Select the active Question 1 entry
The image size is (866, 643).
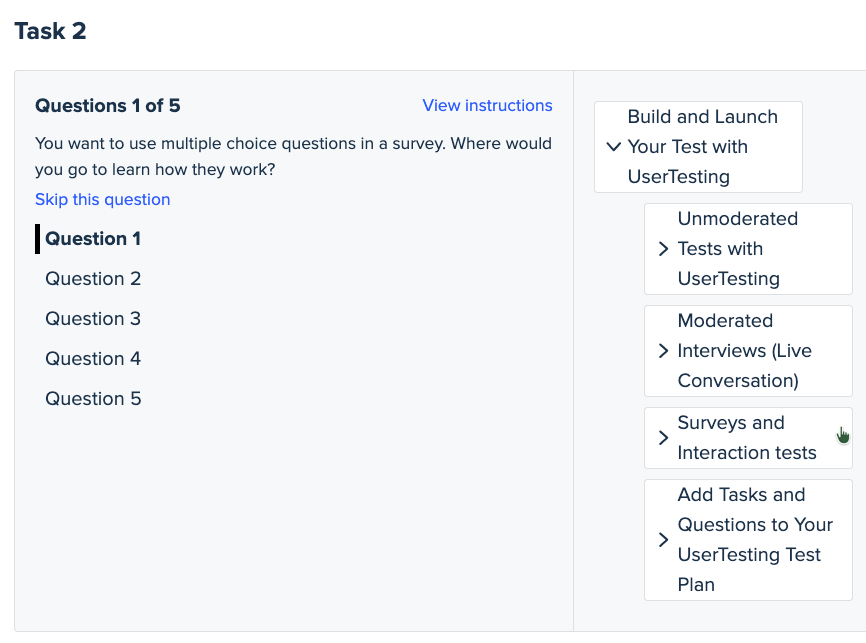[x=92, y=239]
